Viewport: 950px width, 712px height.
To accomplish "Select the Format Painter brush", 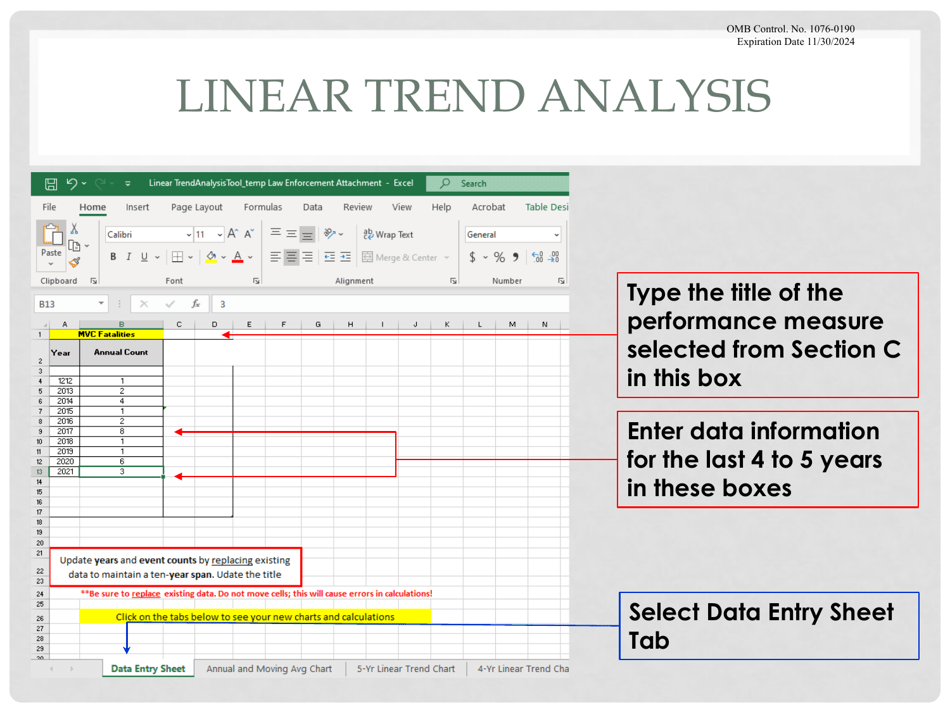I will (x=74, y=262).
